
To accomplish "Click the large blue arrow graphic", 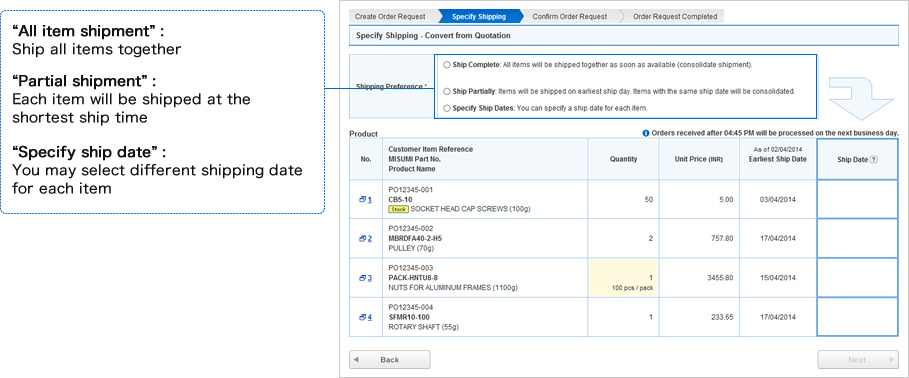I will [x=860, y=99].
